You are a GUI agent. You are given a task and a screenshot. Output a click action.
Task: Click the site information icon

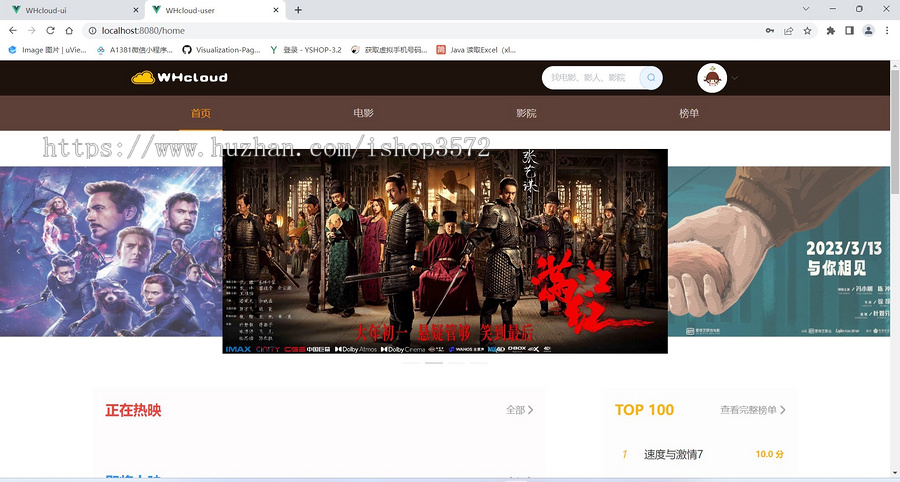pos(92,30)
